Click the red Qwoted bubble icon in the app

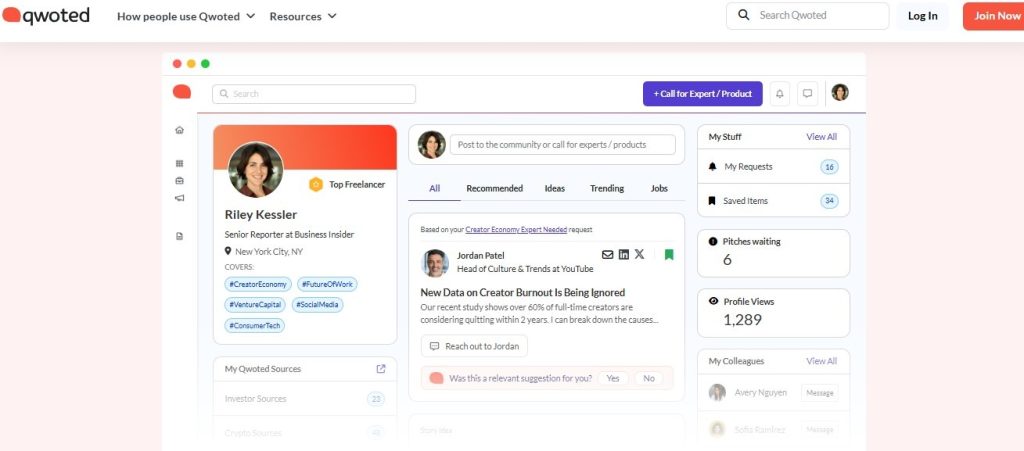coord(182,92)
